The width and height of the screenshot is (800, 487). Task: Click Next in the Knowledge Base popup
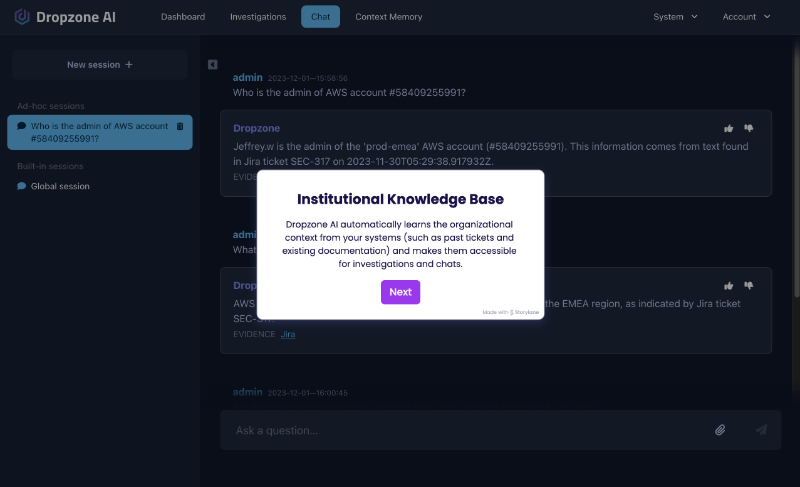401,292
